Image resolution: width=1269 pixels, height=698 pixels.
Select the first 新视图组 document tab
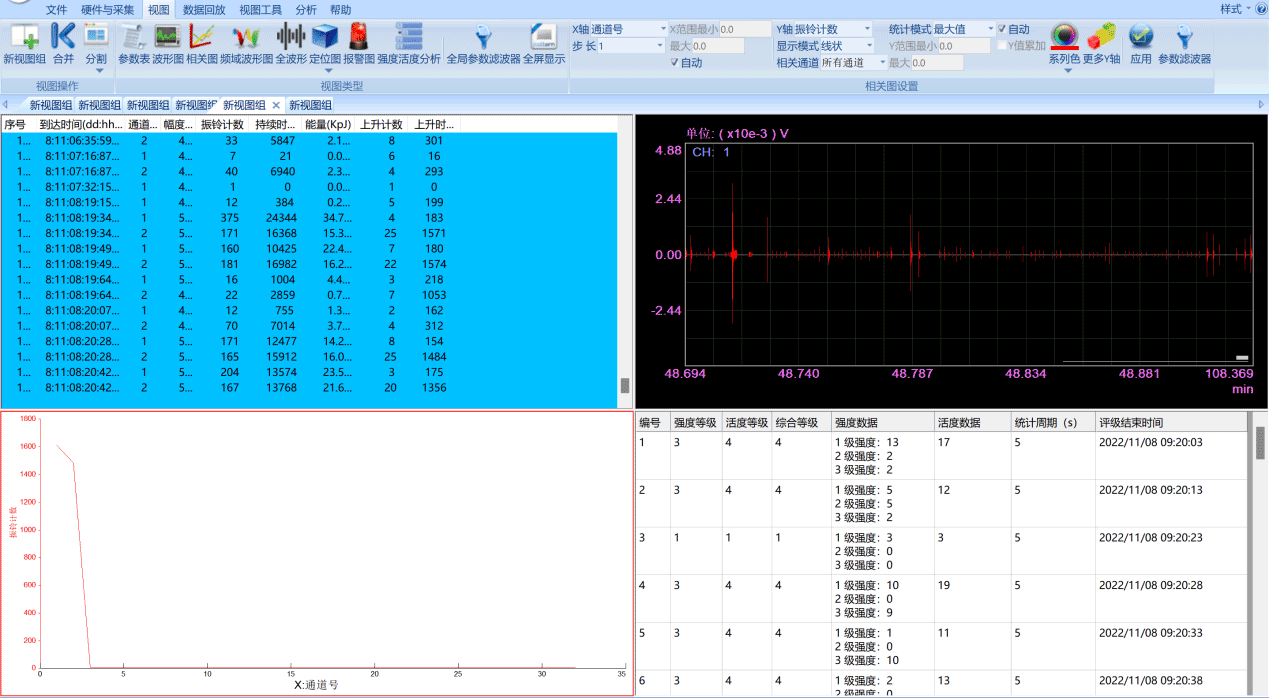[50, 105]
